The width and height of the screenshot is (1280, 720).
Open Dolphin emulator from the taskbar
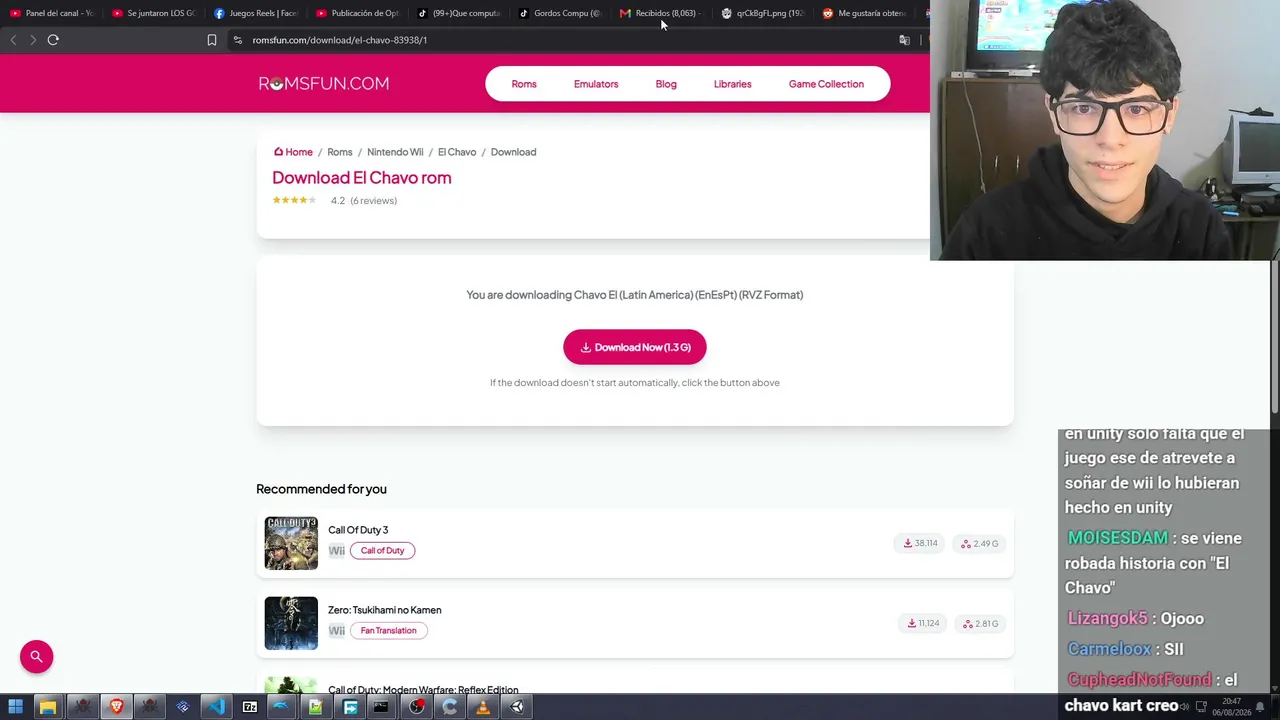click(282, 707)
